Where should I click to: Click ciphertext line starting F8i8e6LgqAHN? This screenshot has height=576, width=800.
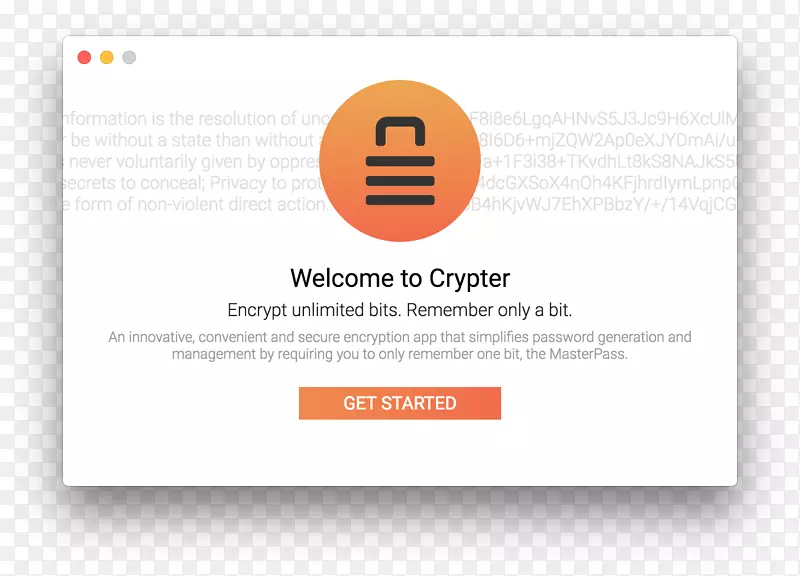point(603,119)
